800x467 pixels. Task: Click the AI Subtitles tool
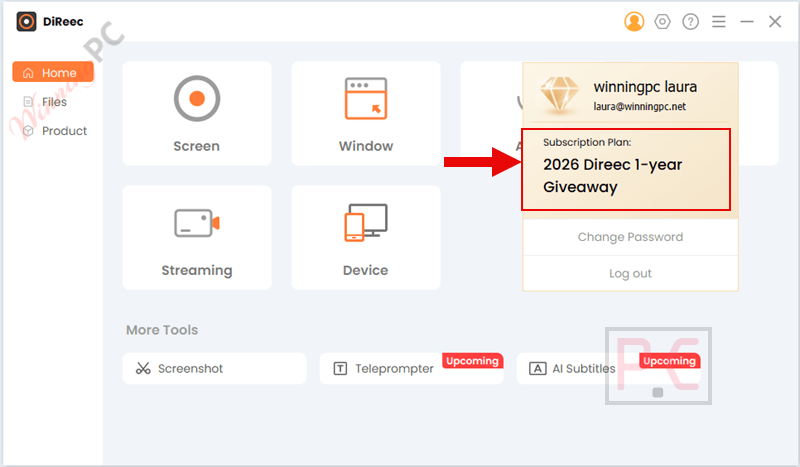609,368
